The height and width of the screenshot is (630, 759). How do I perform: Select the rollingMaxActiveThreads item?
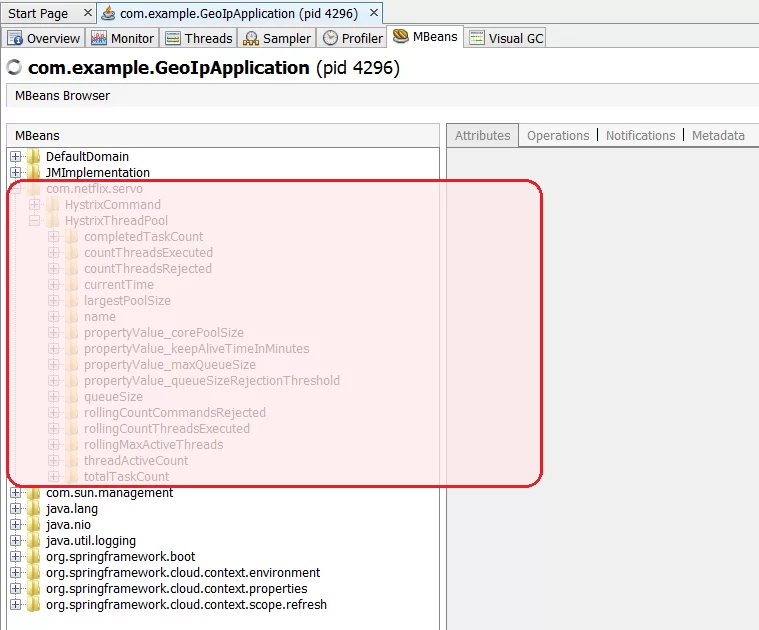click(x=153, y=445)
